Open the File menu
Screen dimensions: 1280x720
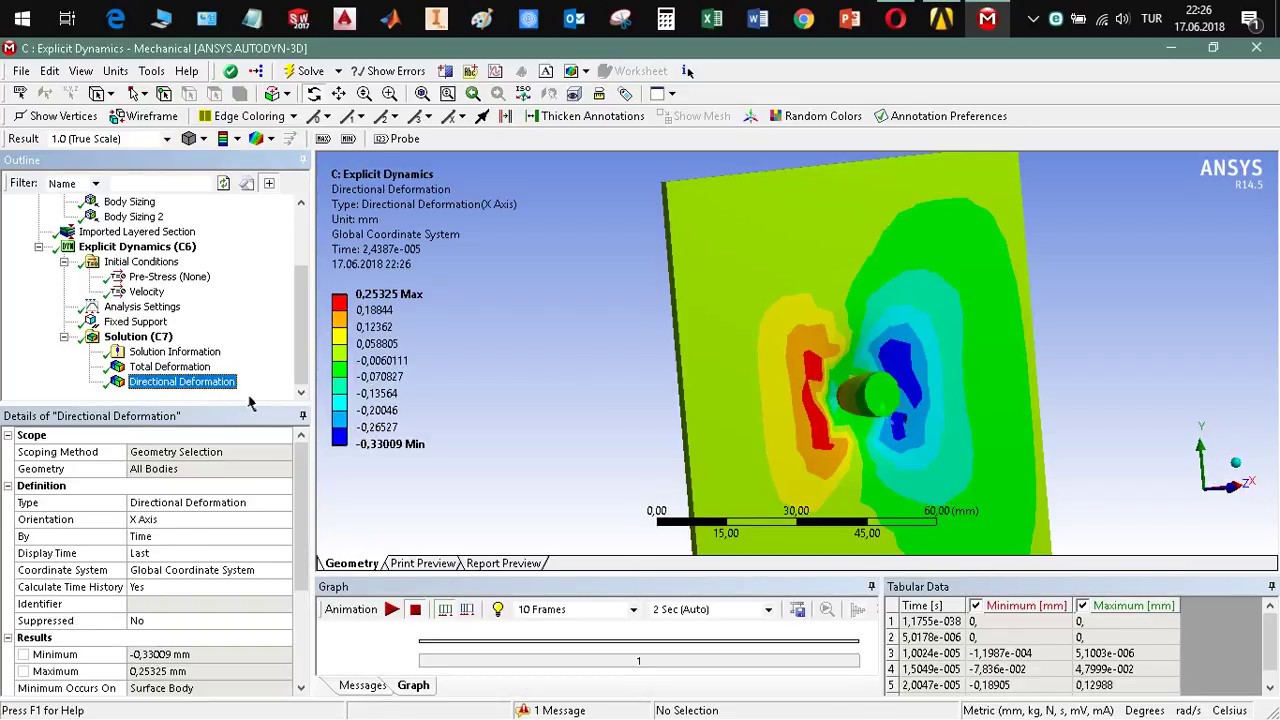click(x=21, y=71)
